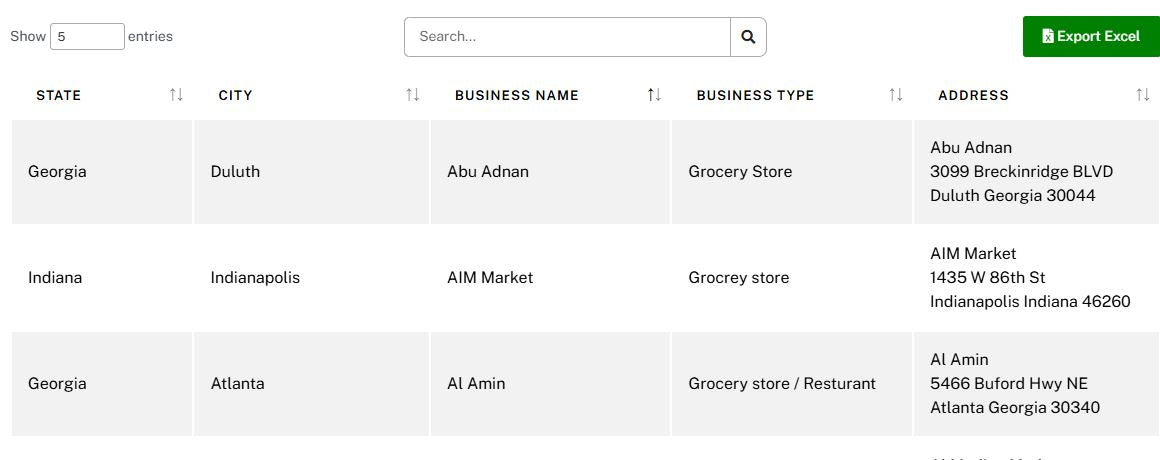Click the CITY column header label
The width and height of the screenshot is (1160, 460).
(235, 96)
